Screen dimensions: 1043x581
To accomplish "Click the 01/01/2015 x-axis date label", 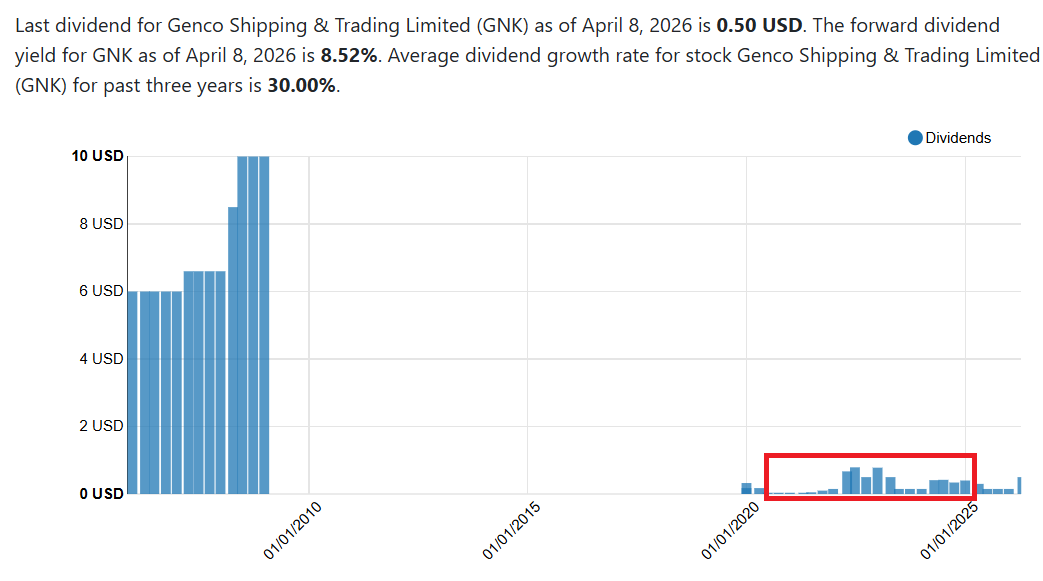I will tap(509, 528).
